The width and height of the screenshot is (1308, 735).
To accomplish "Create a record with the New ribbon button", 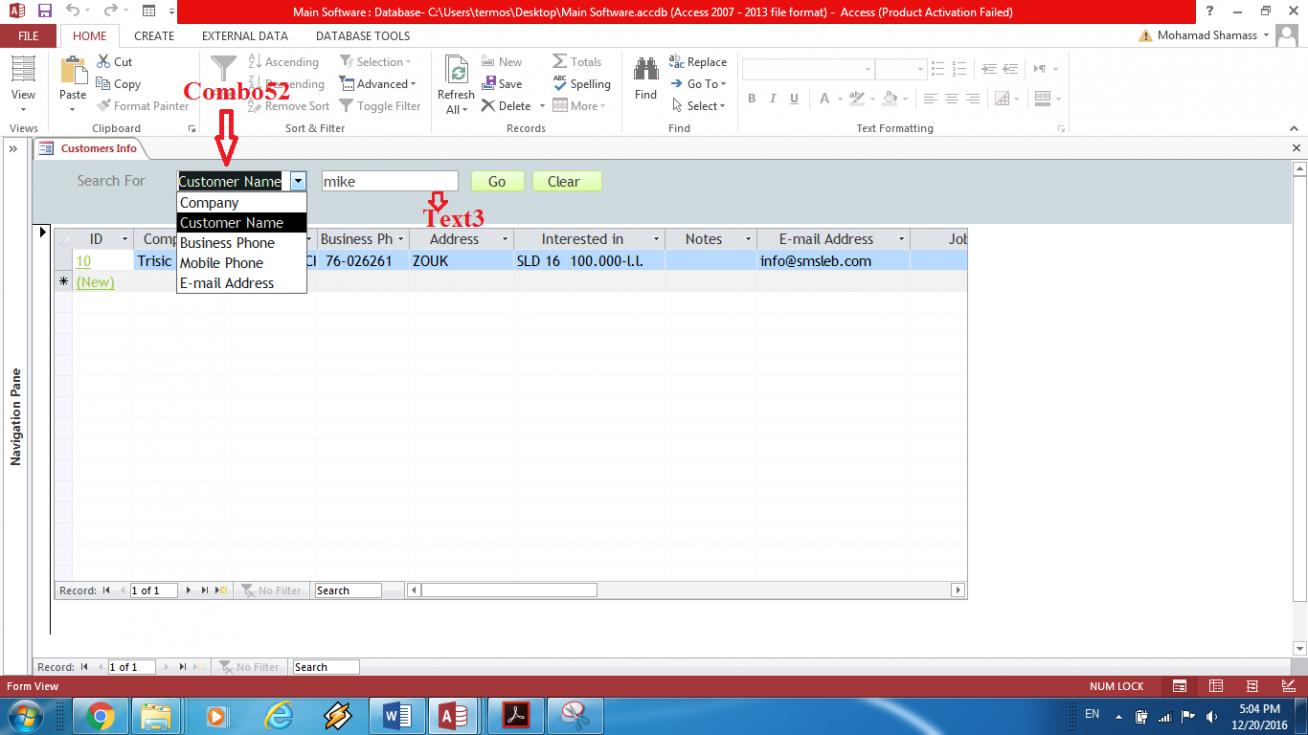I will tap(501, 62).
